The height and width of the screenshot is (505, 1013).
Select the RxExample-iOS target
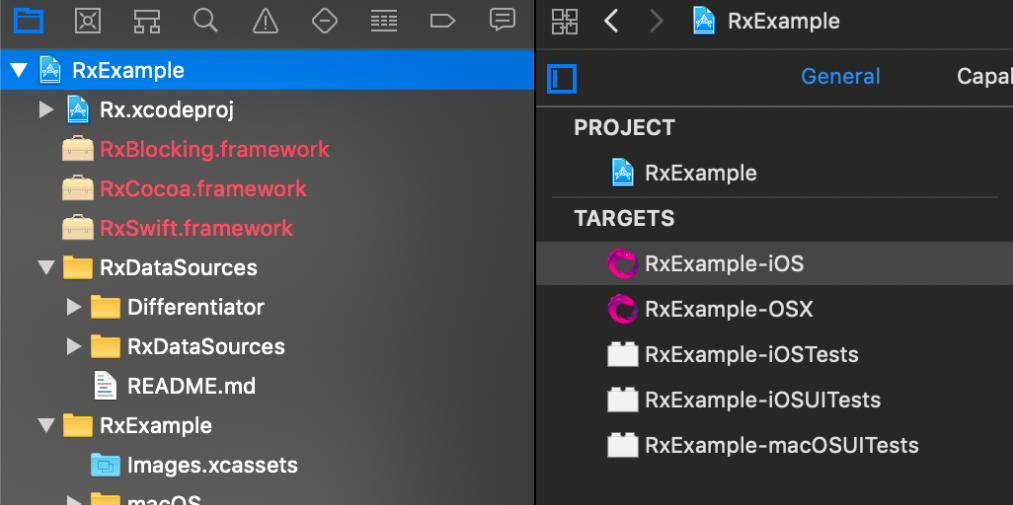click(x=775, y=263)
